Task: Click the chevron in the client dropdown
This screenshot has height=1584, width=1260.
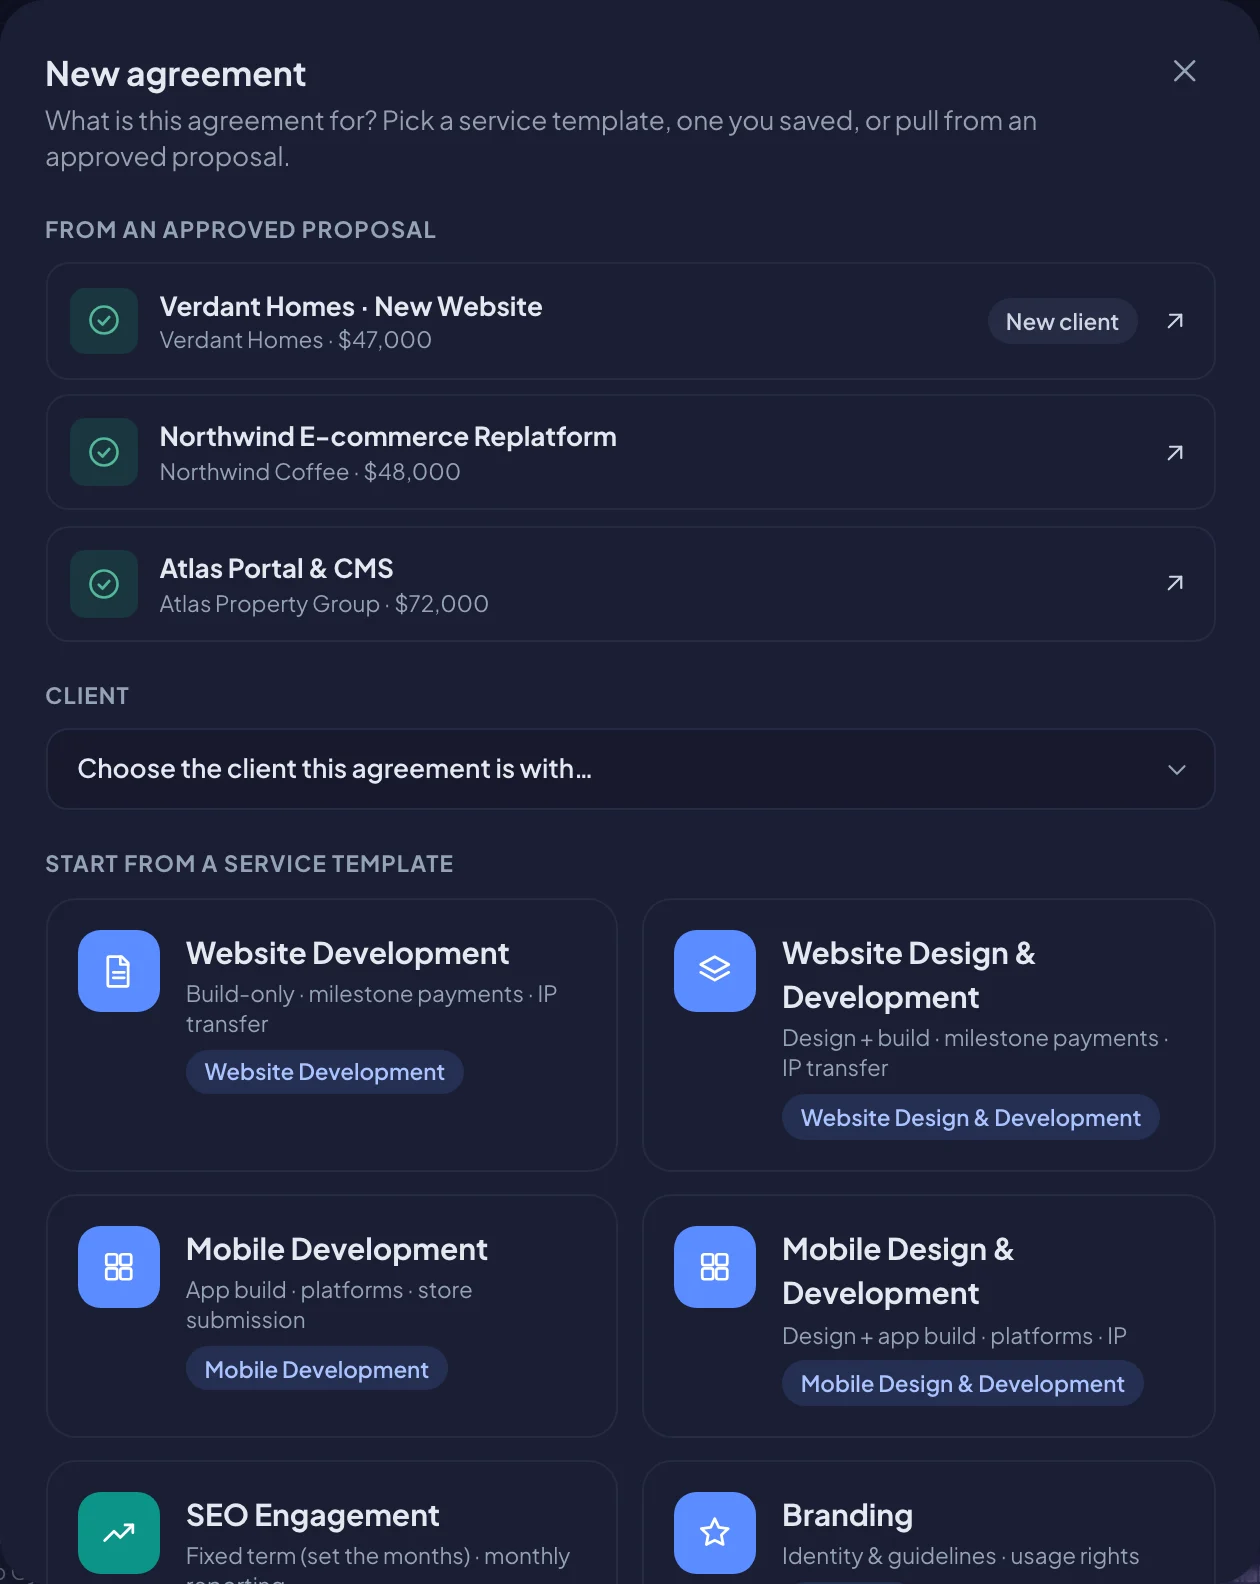Action: tap(1177, 769)
